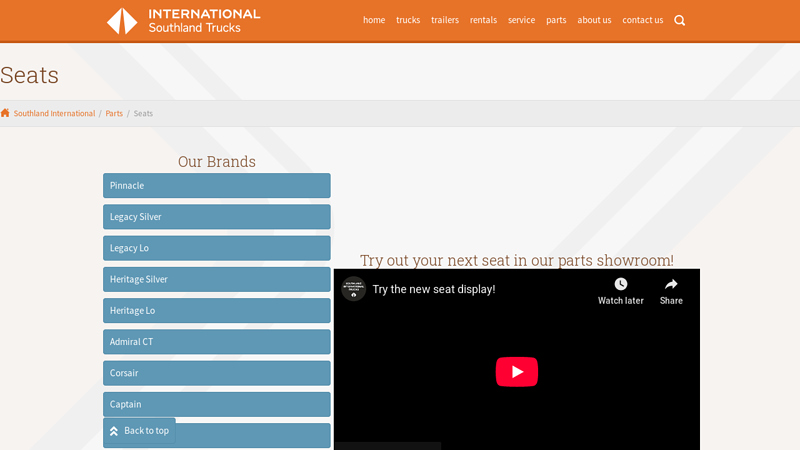
Task: Select the Pinnacle brand button
Action: 216,186
